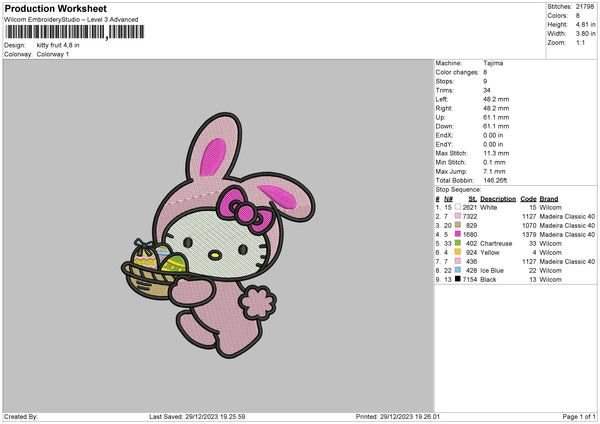Select the 'White' description in row 1
Screen dimensions: 600x424
coord(488,207)
